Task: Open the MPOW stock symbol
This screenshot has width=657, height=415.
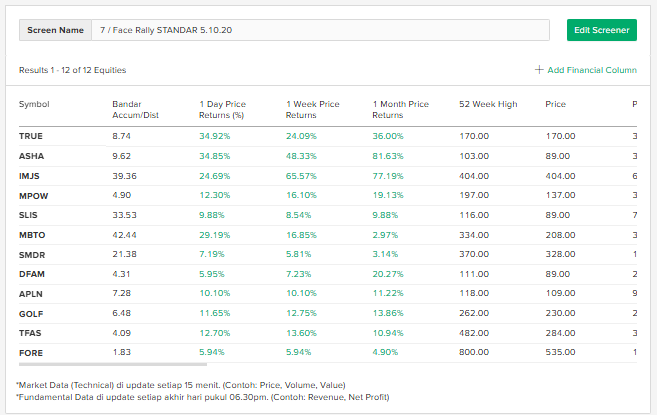Action: [x=33, y=194]
